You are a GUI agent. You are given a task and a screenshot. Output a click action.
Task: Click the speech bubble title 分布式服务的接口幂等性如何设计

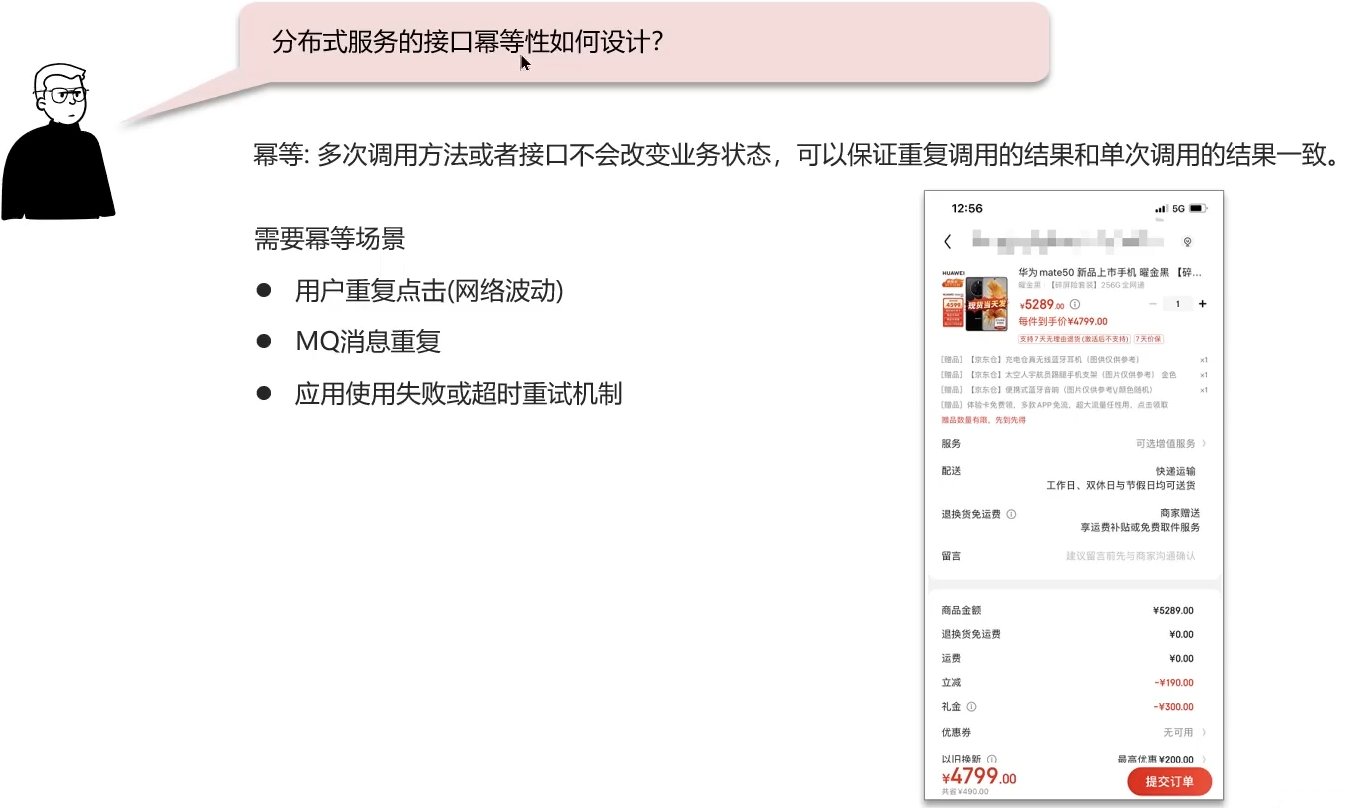[x=468, y=42]
